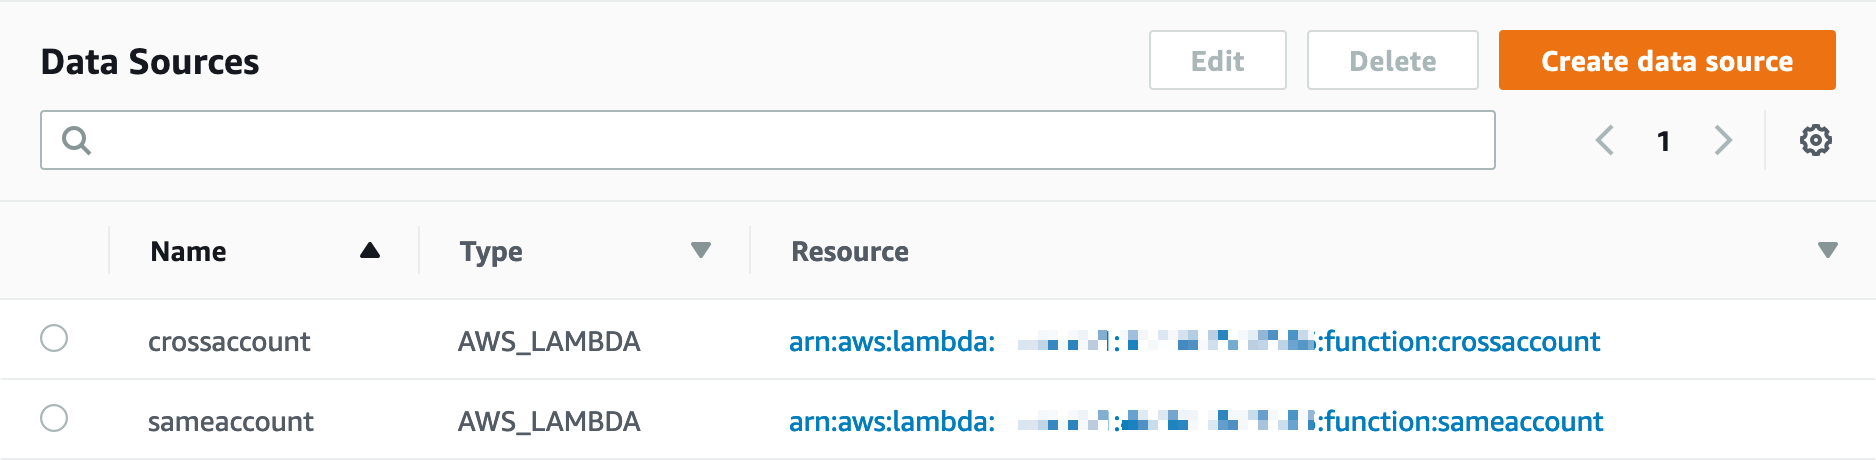The width and height of the screenshot is (1876, 460).
Task: Select the sameaccount radio button
Action: tap(54, 418)
